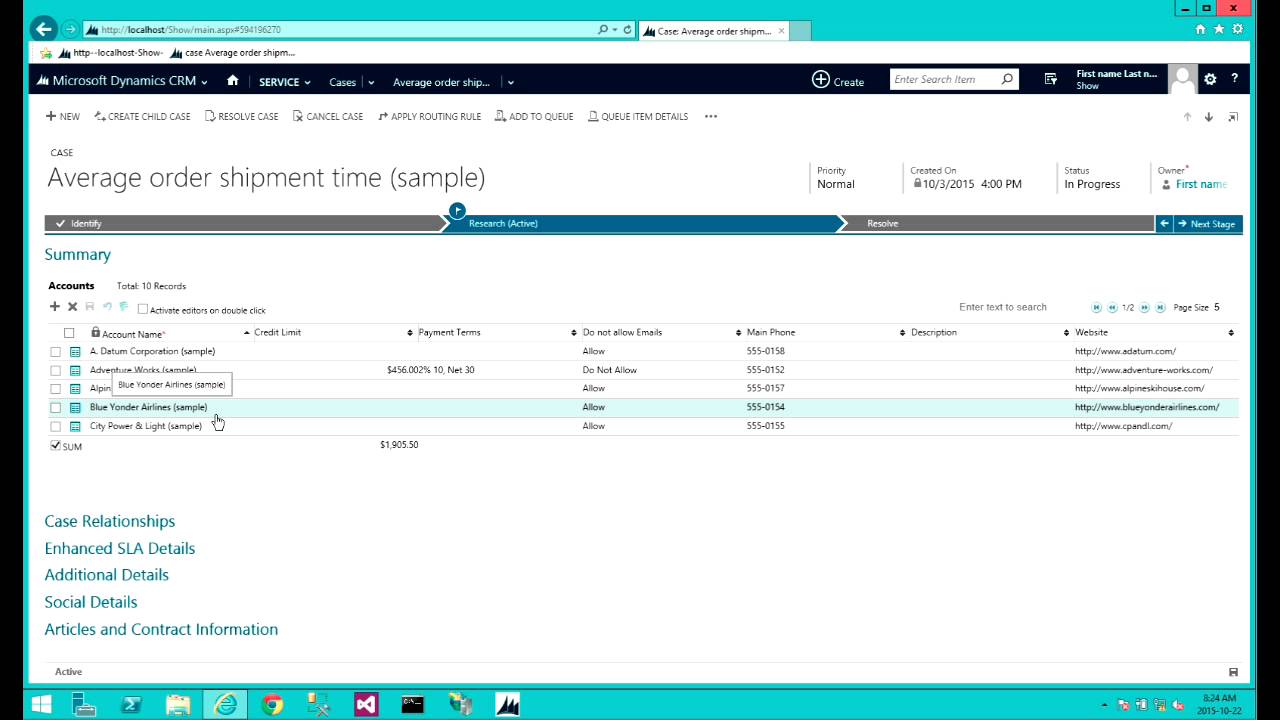Click the save icon in form footer
This screenshot has height=720, width=1280.
coord(1233,672)
